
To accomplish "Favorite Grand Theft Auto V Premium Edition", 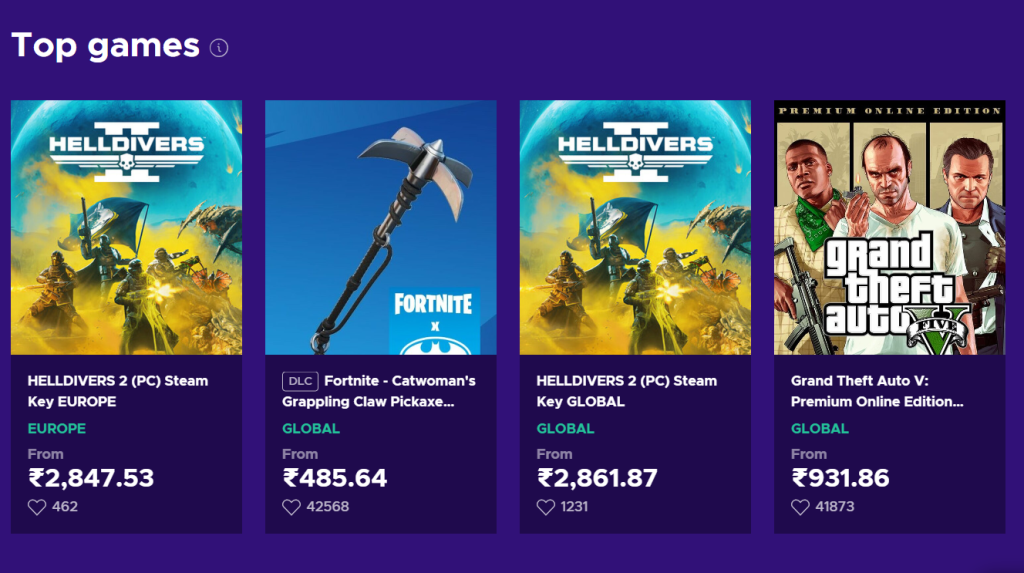I will [800, 507].
